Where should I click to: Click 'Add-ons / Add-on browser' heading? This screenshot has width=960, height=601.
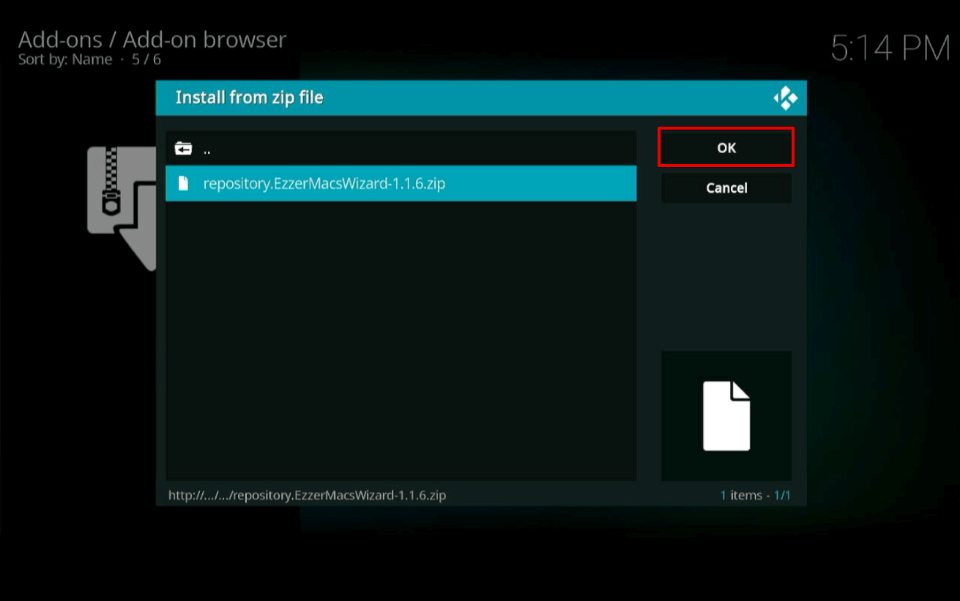tap(152, 40)
